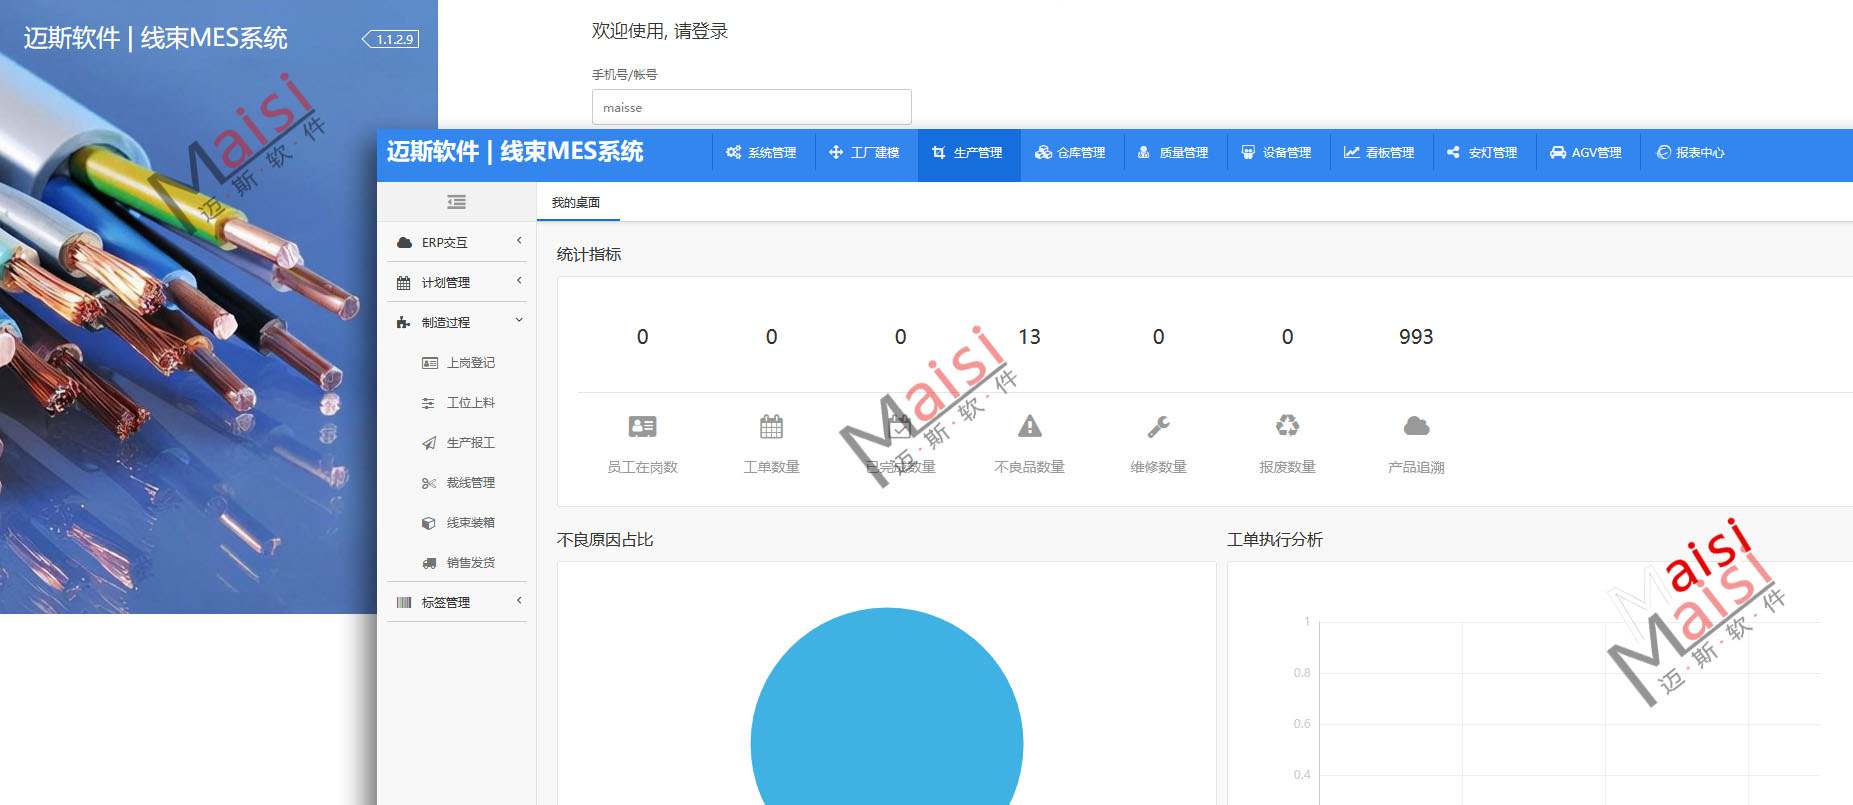This screenshot has height=805, width=1853.
Task: Click the line chart icon of 看板管理
Action: (x=1351, y=152)
